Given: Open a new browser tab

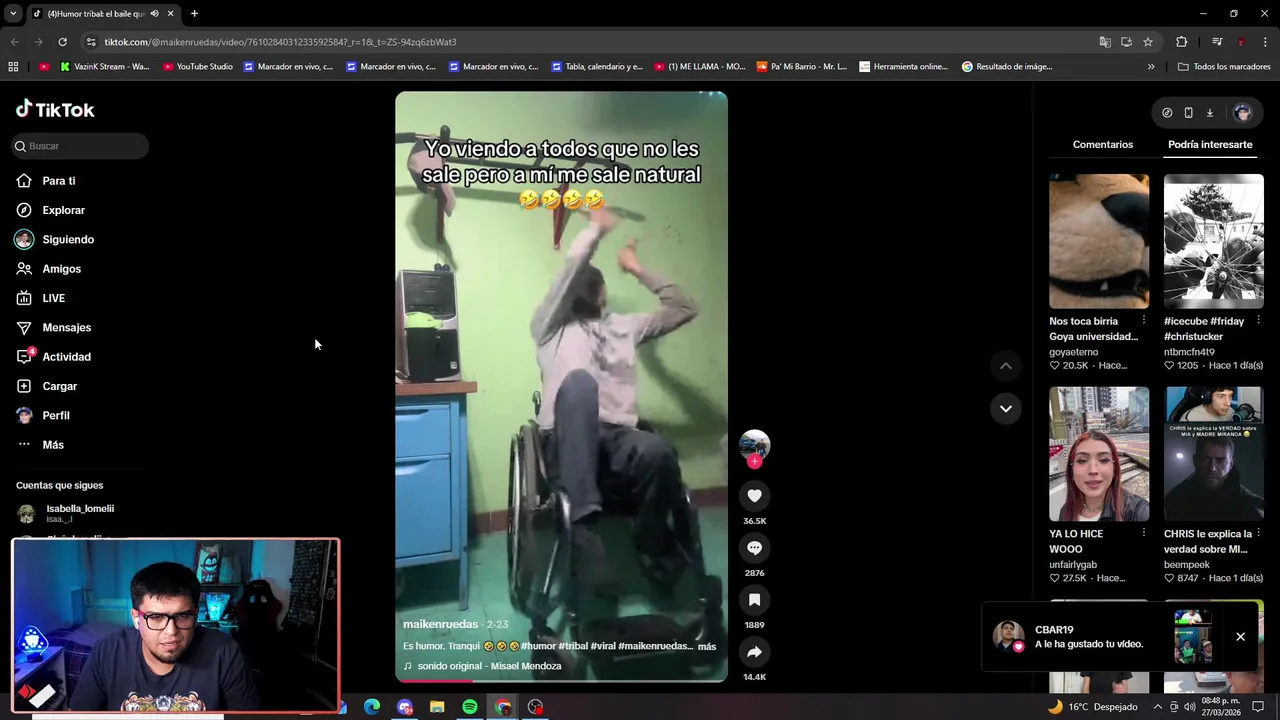Looking at the screenshot, I should coord(194,14).
